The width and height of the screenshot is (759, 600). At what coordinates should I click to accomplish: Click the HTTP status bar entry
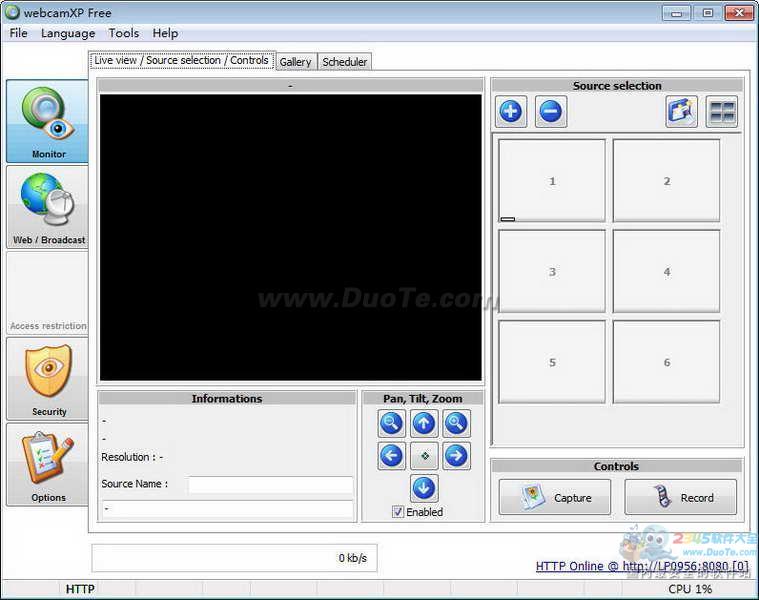coord(80,589)
